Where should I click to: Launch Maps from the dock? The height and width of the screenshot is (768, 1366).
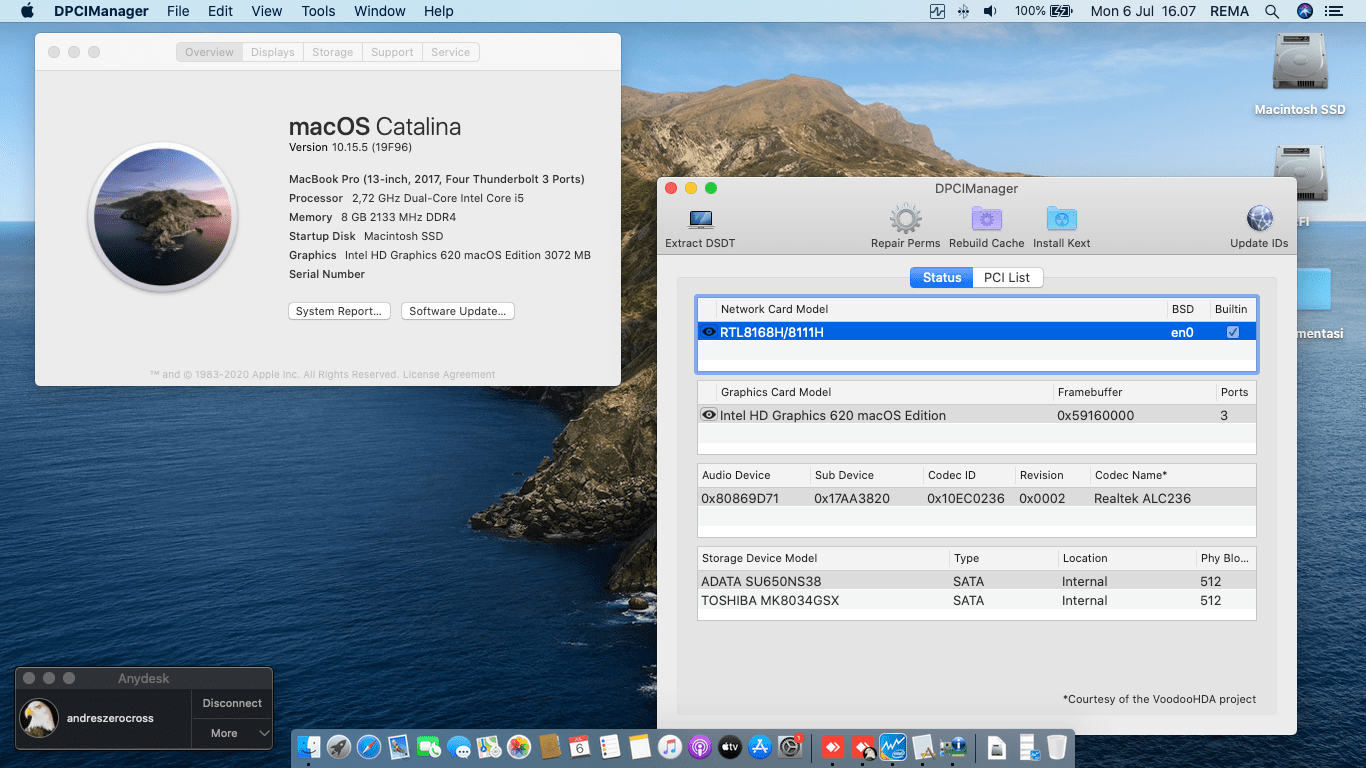click(x=489, y=746)
